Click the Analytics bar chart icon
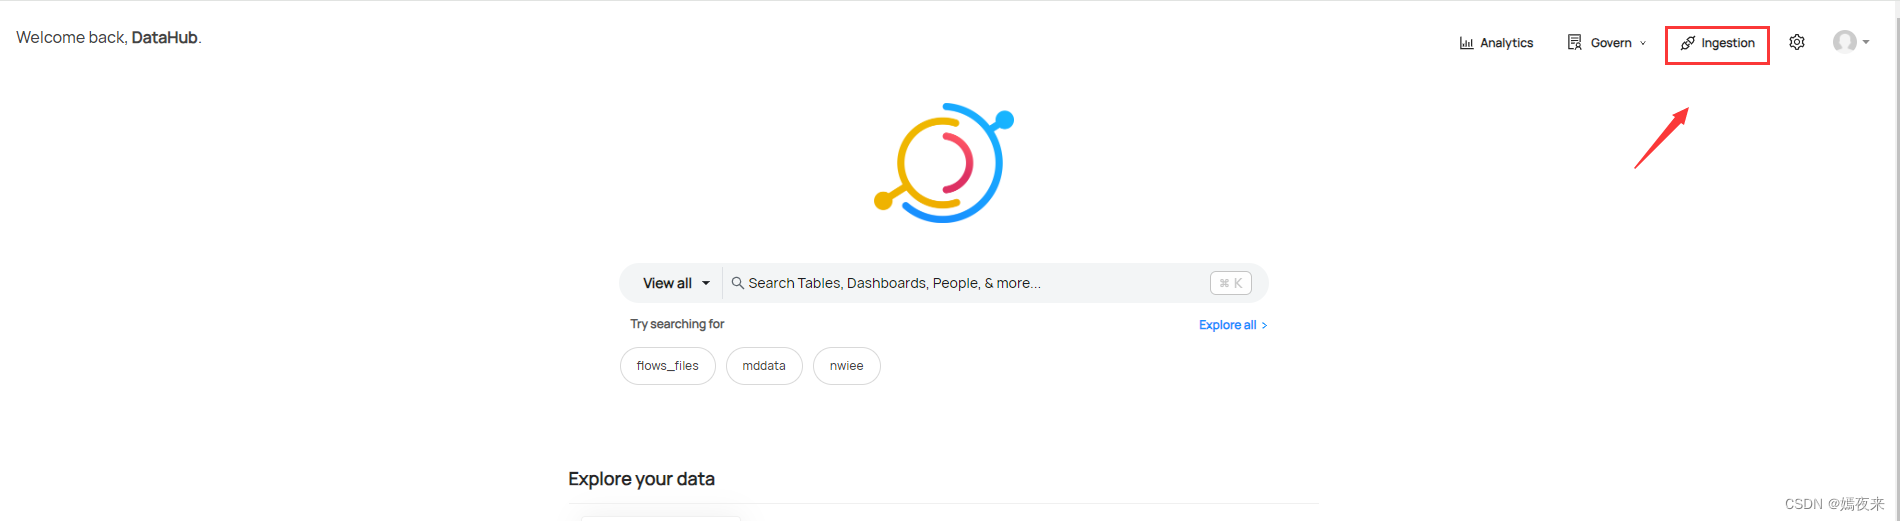 1466,43
